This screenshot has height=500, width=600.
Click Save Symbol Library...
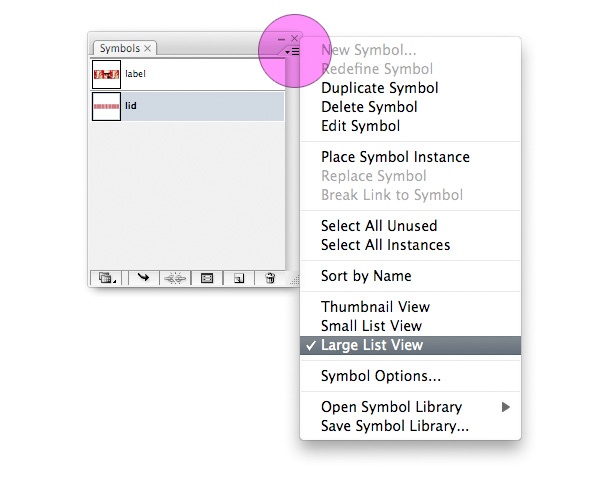click(x=395, y=426)
